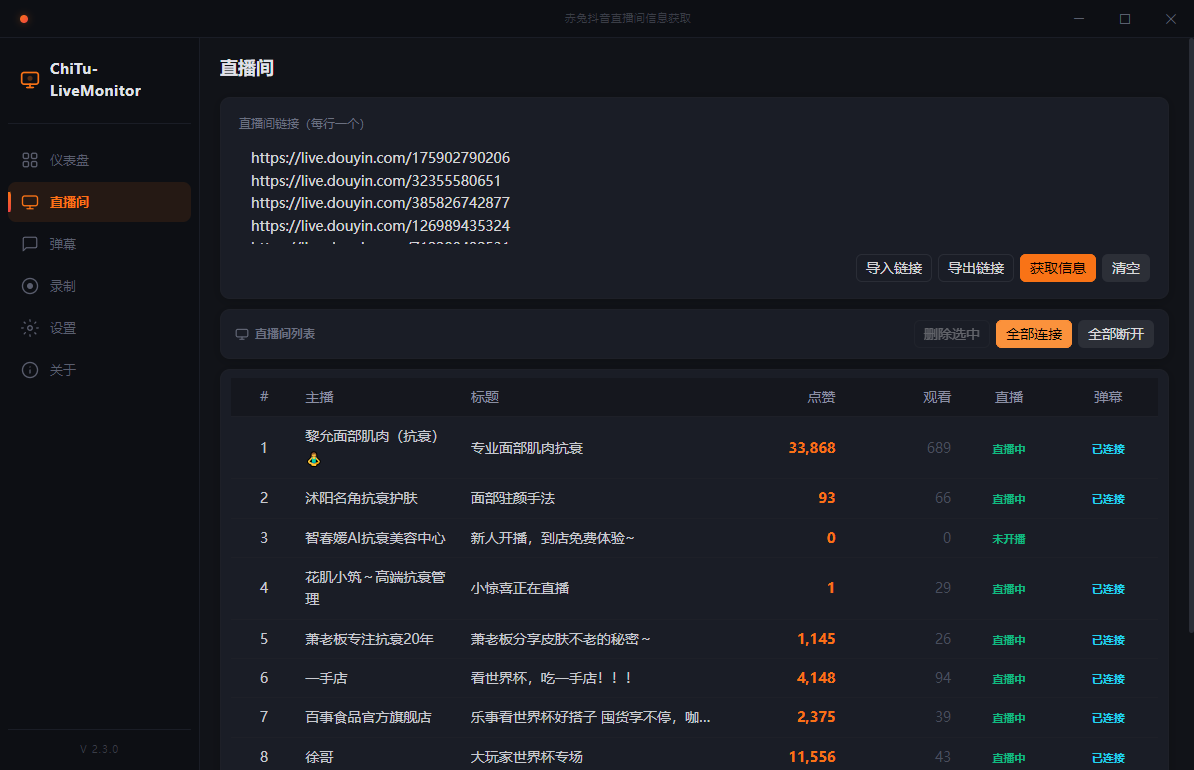Click the version label V 2.3.0
Image resolution: width=1194 pixels, height=770 pixels.
(99, 749)
